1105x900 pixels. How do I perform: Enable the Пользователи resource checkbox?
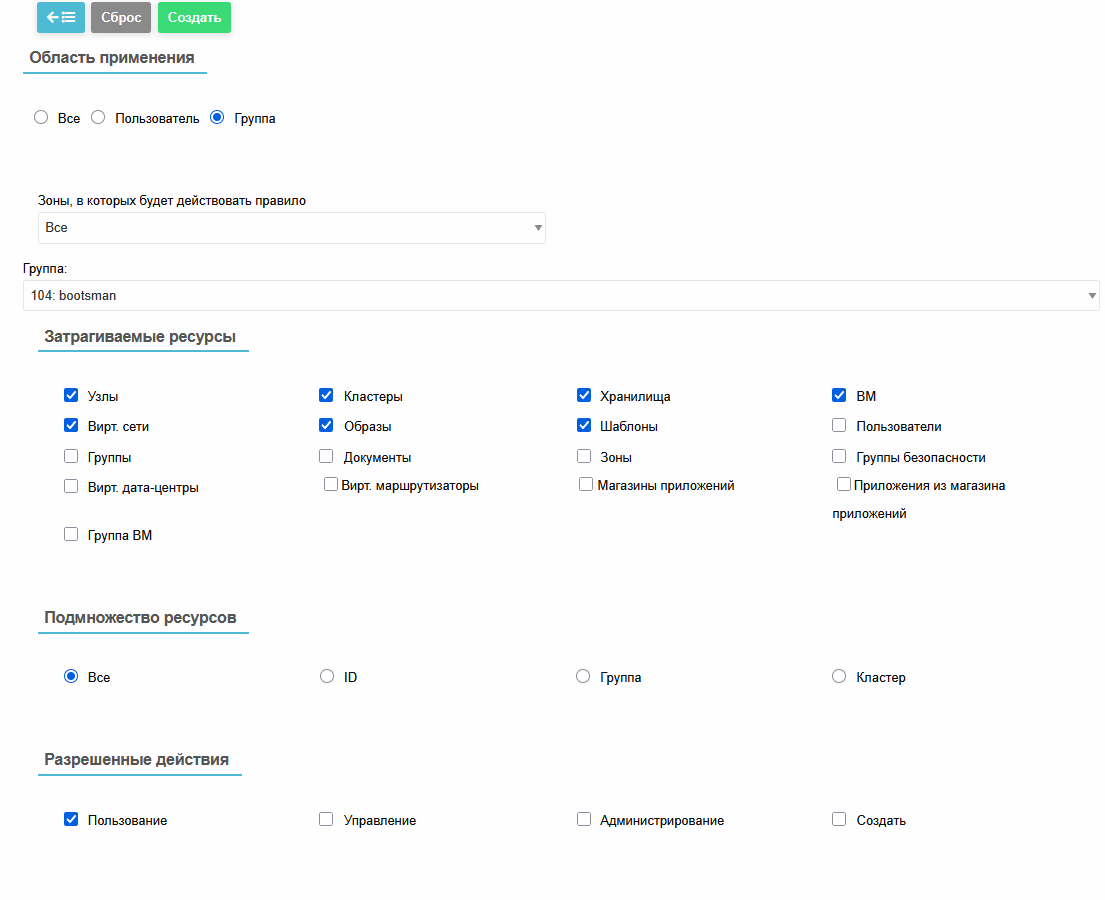click(839, 426)
